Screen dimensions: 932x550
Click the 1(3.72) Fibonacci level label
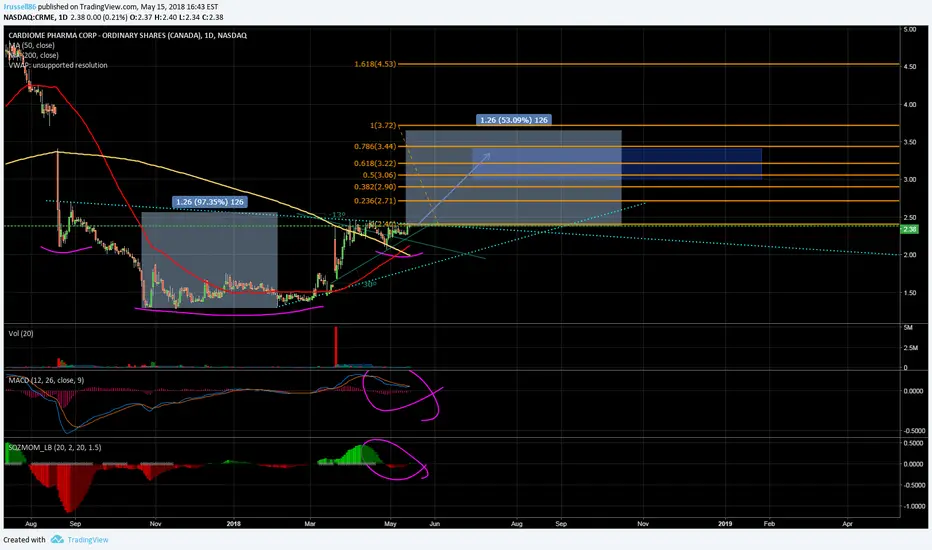click(383, 125)
